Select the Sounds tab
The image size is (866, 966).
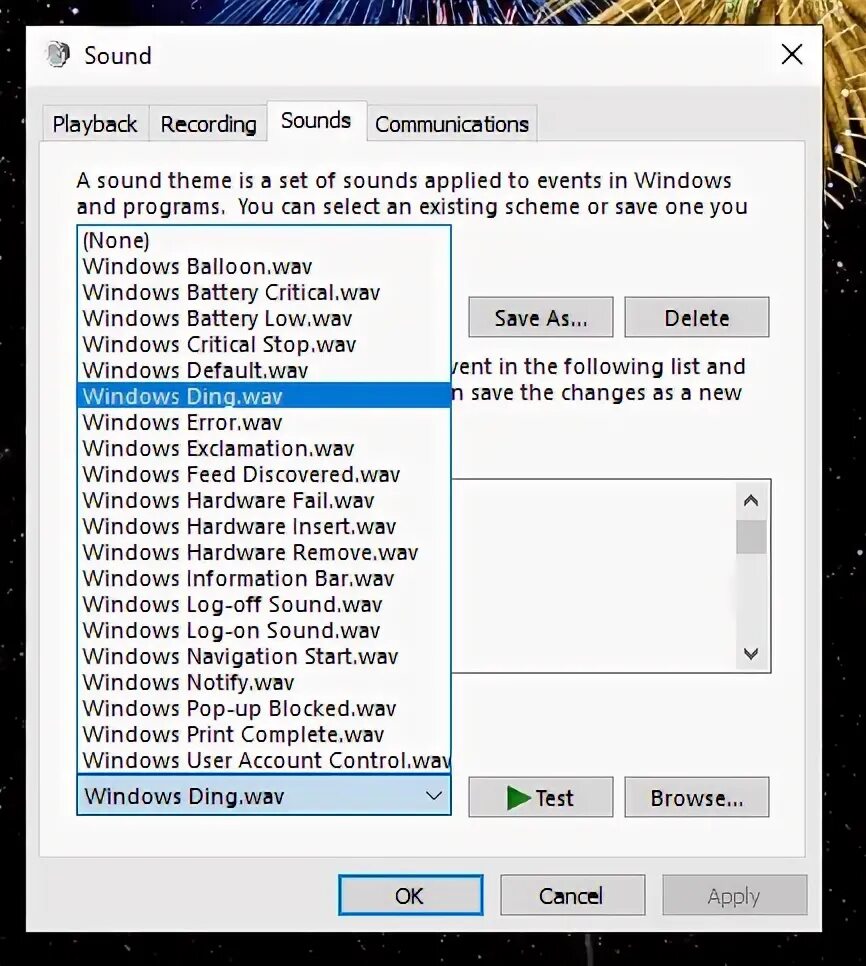coord(315,120)
